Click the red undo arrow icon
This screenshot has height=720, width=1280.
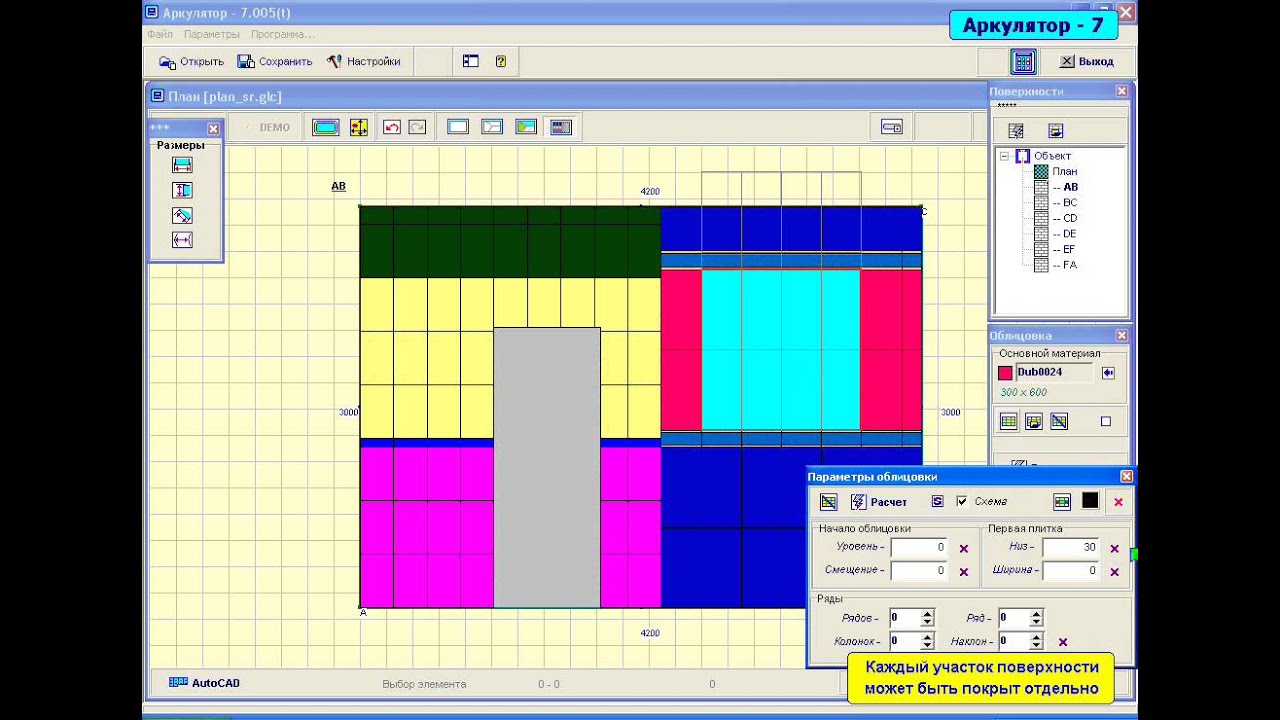pos(392,127)
